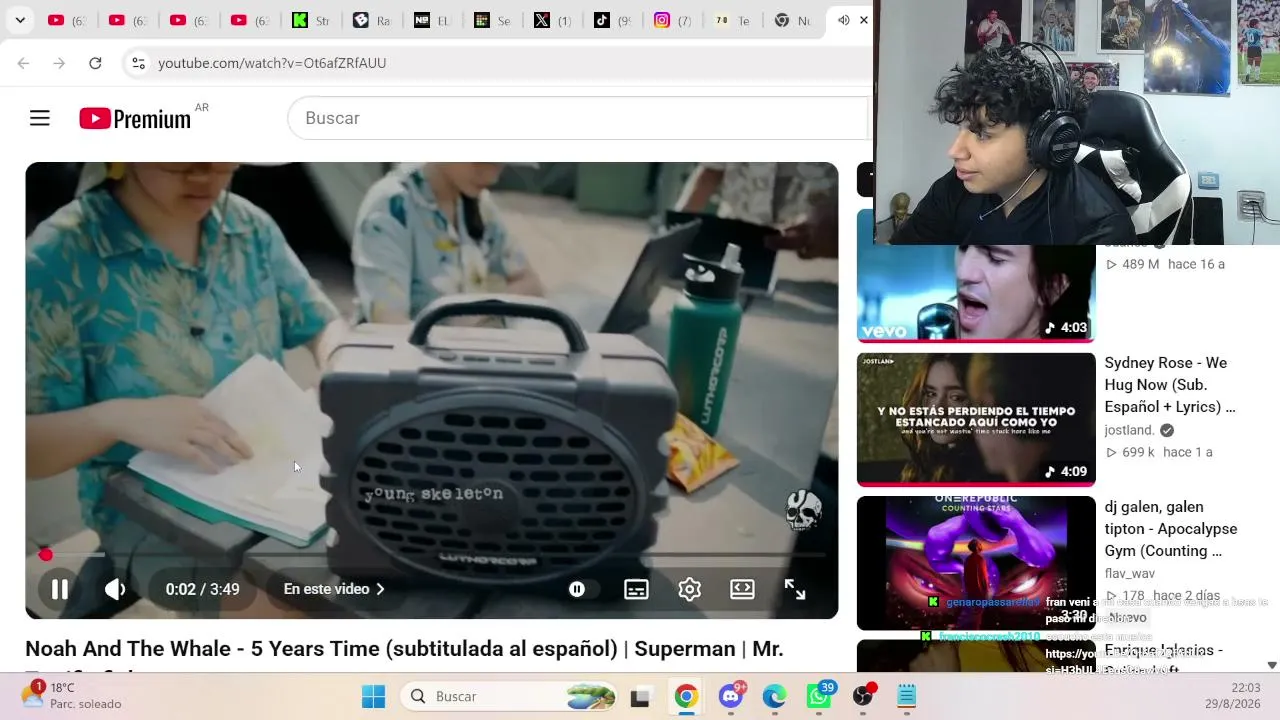The width and height of the screenshot is (1280, 720).
Task: Click the 0:02 / 3:49 time display
Action: pos(203,589)
